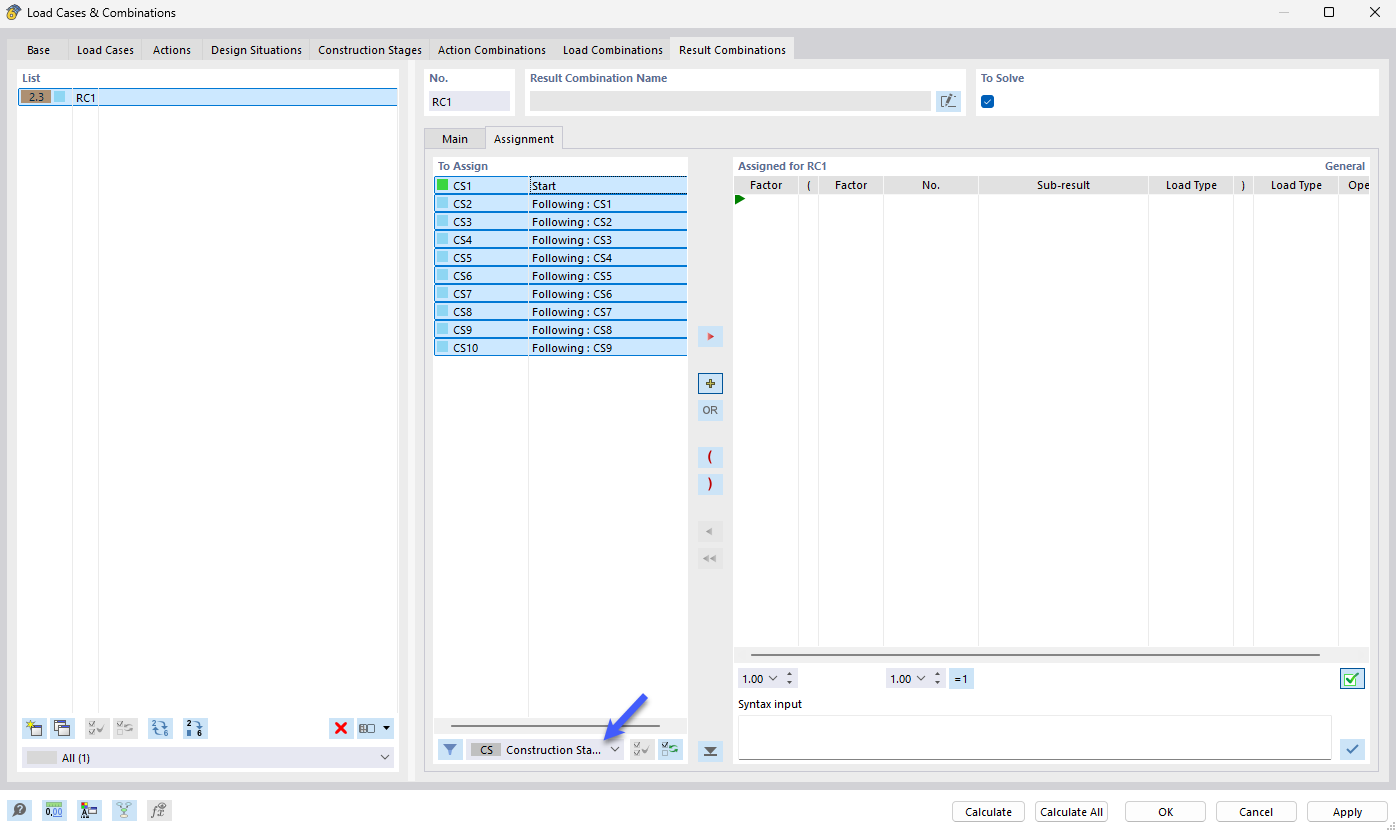The height and width of the screenshot is (830, 1396).
Task: Create a new result combination in the List panel
Action: click(x=35, y=728)
